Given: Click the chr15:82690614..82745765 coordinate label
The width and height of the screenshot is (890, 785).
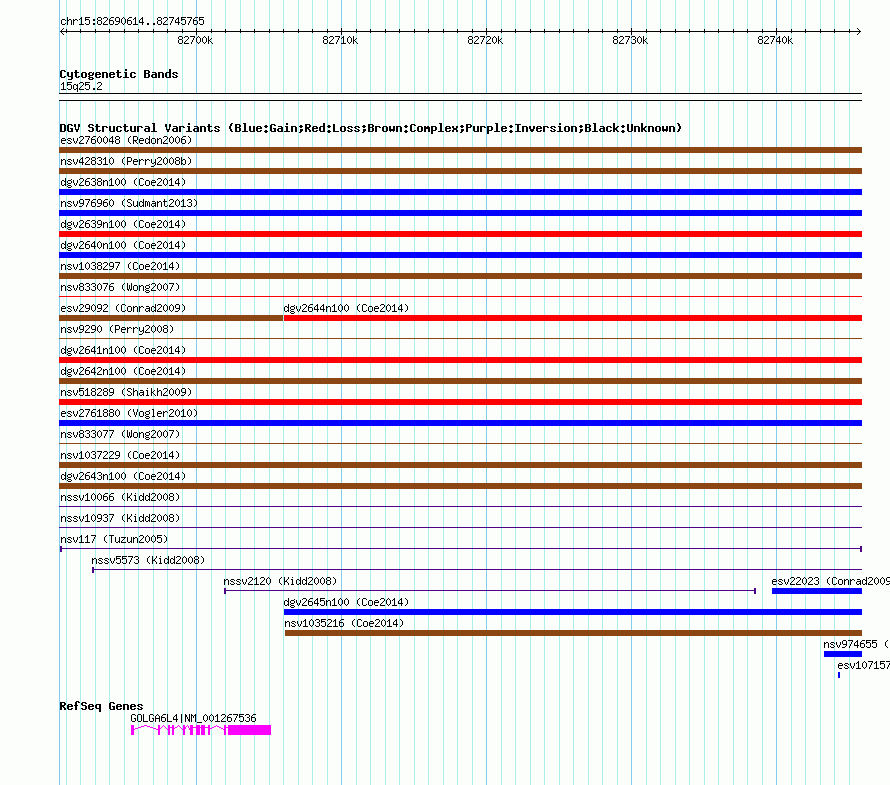Looking at the screenshot, I should click(x=132, y=21).
